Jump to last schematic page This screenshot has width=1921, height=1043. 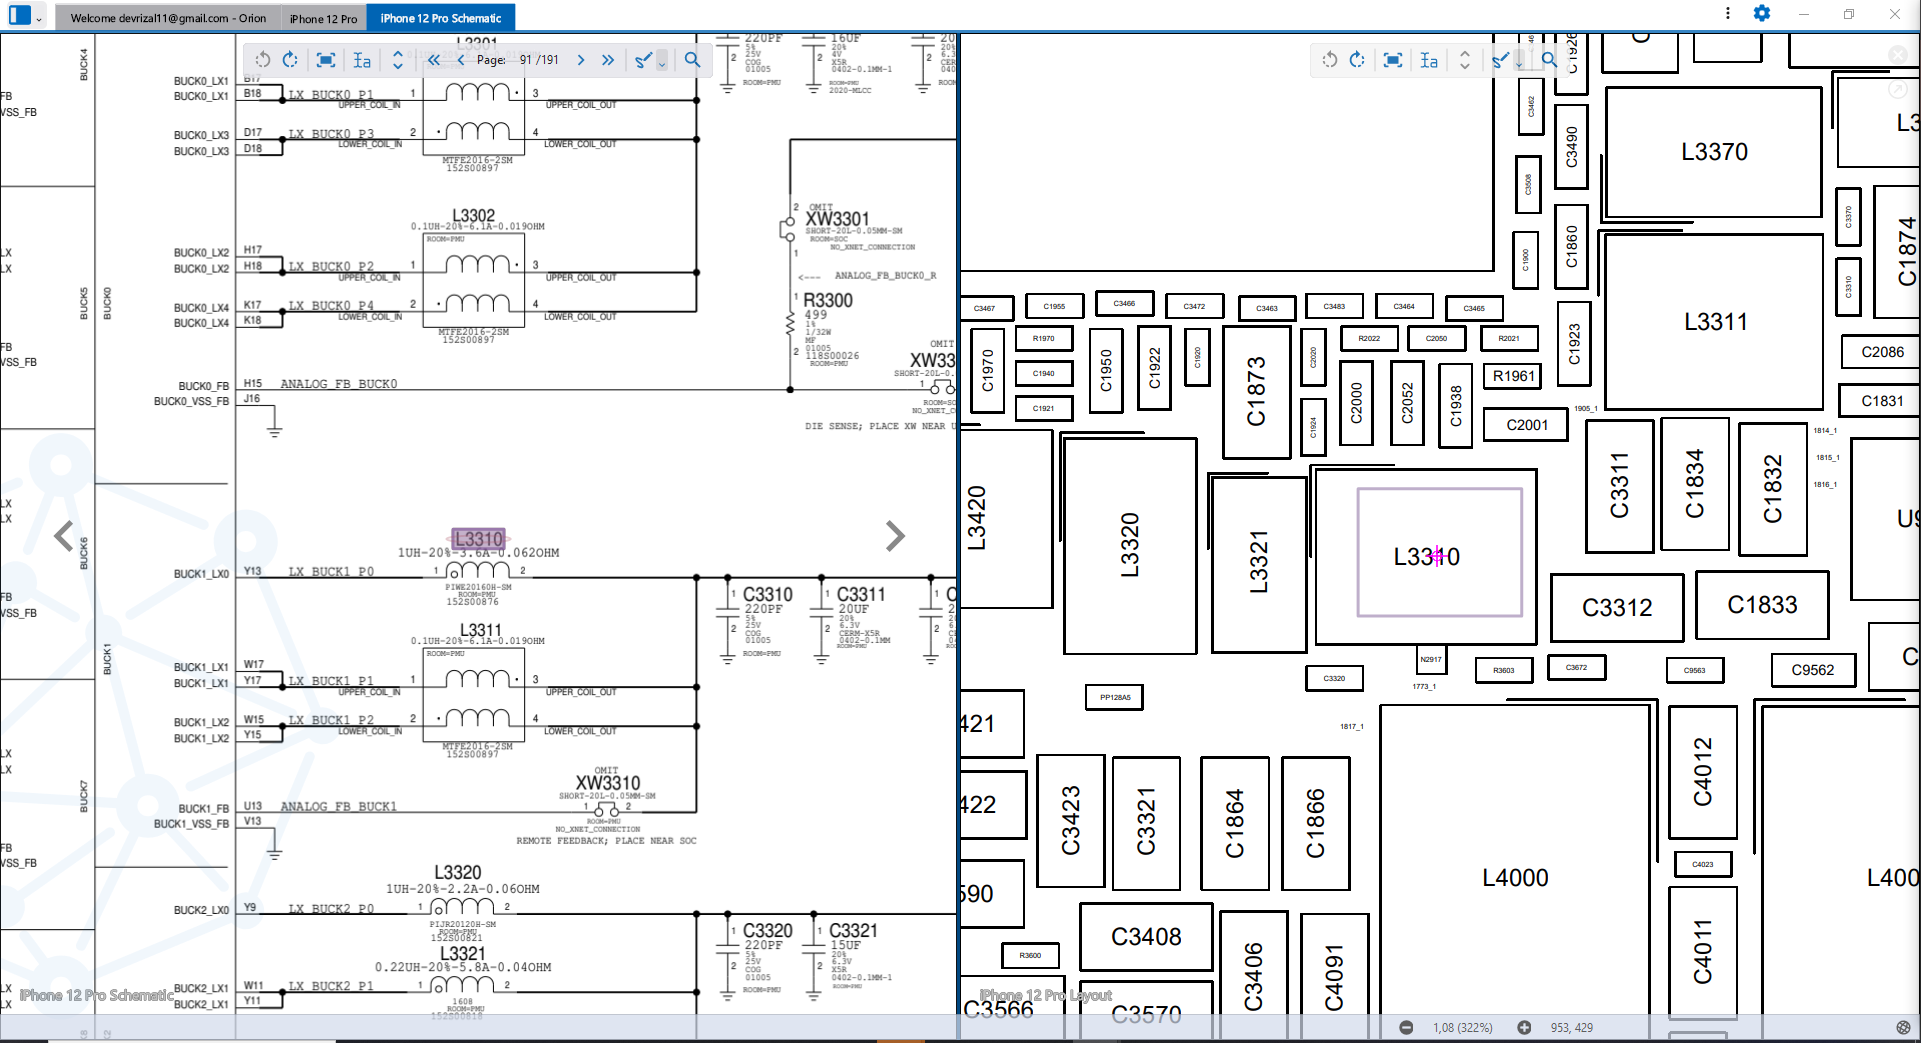[x=608, y=60]
